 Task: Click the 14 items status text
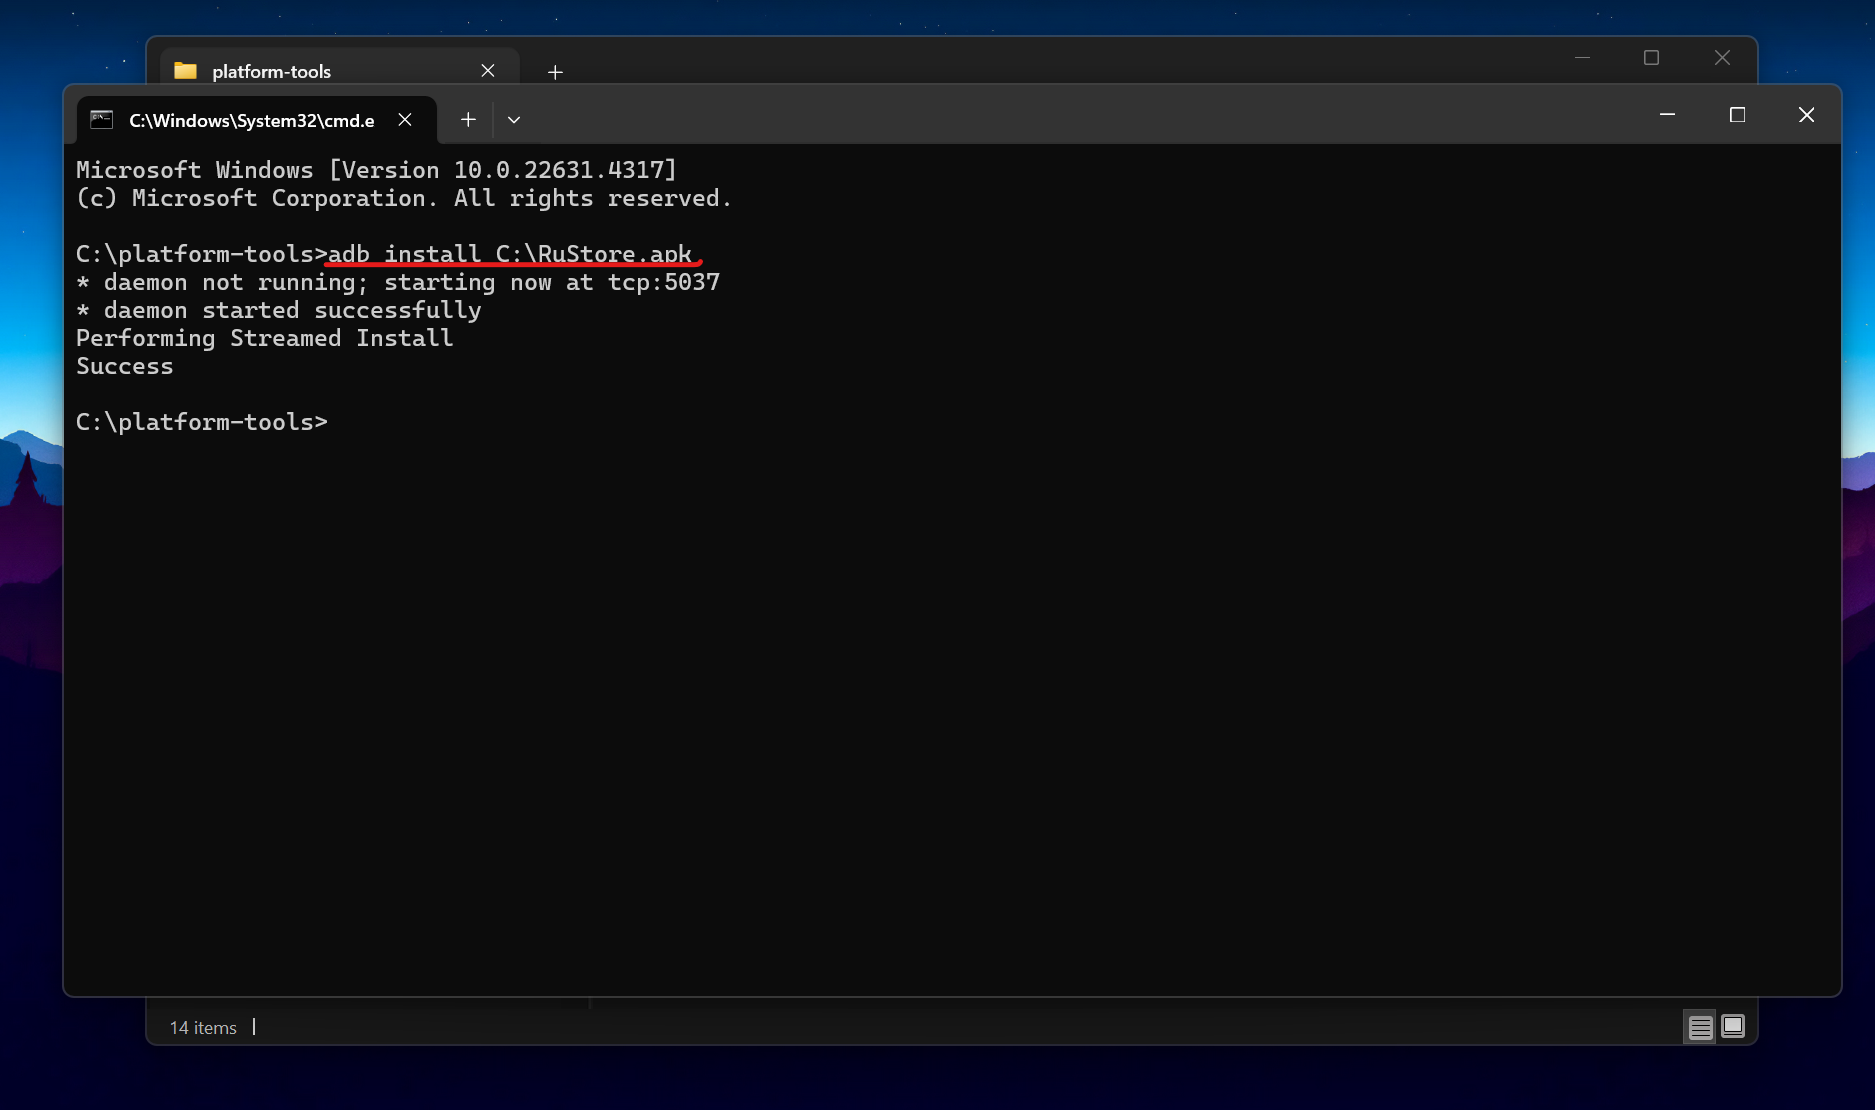point(203,1028)
